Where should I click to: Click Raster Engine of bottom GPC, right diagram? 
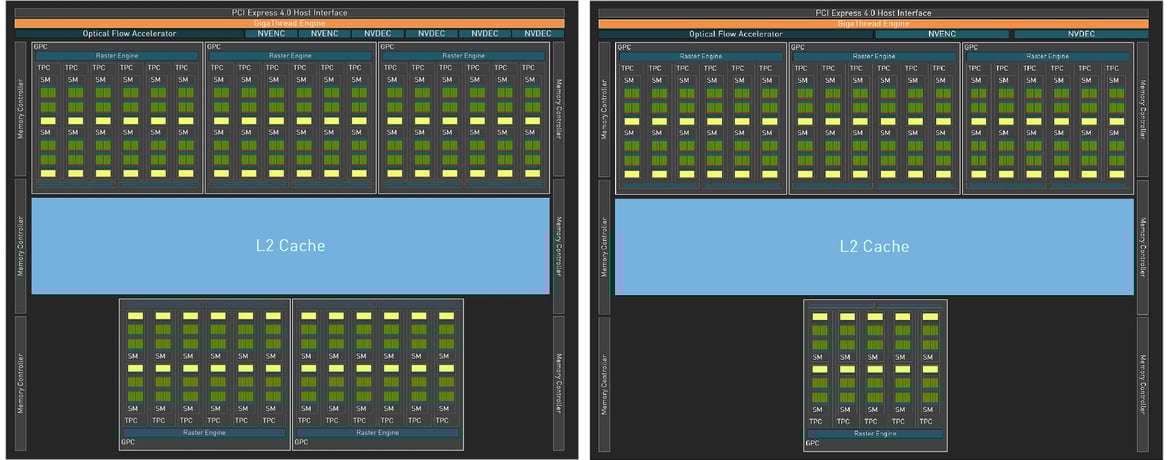point(875,433)
